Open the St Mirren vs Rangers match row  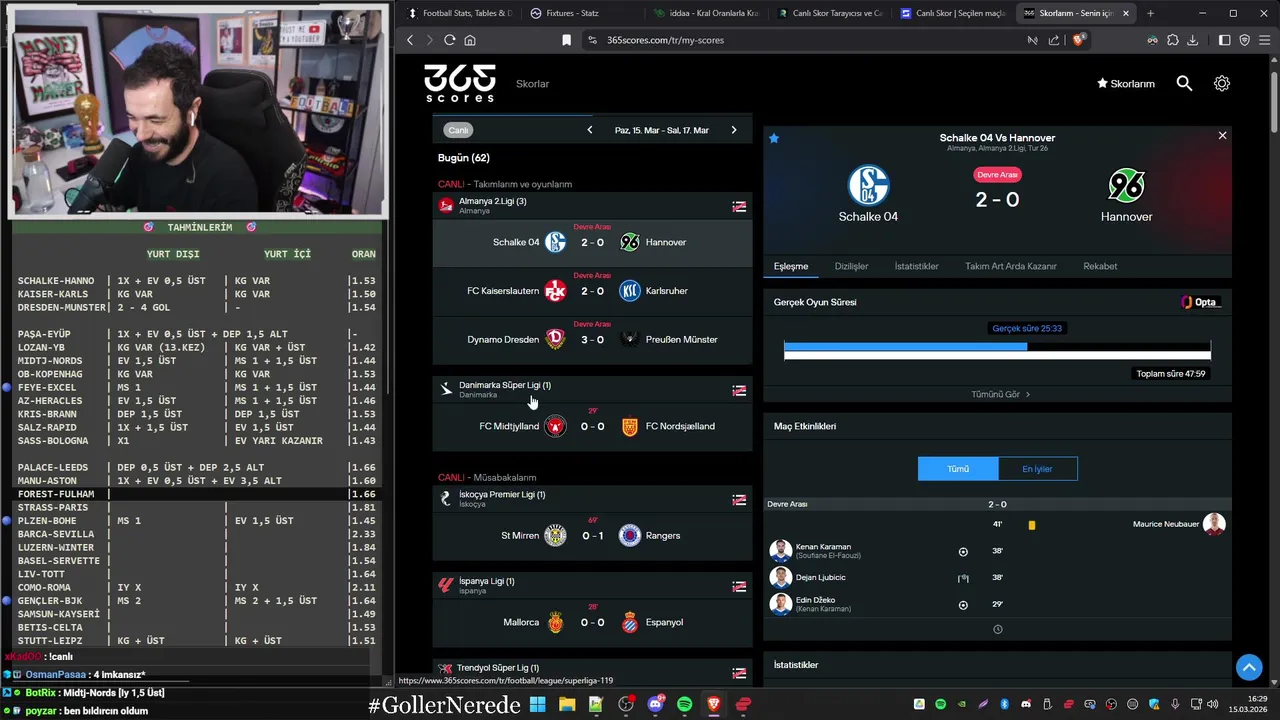[592, 535]
